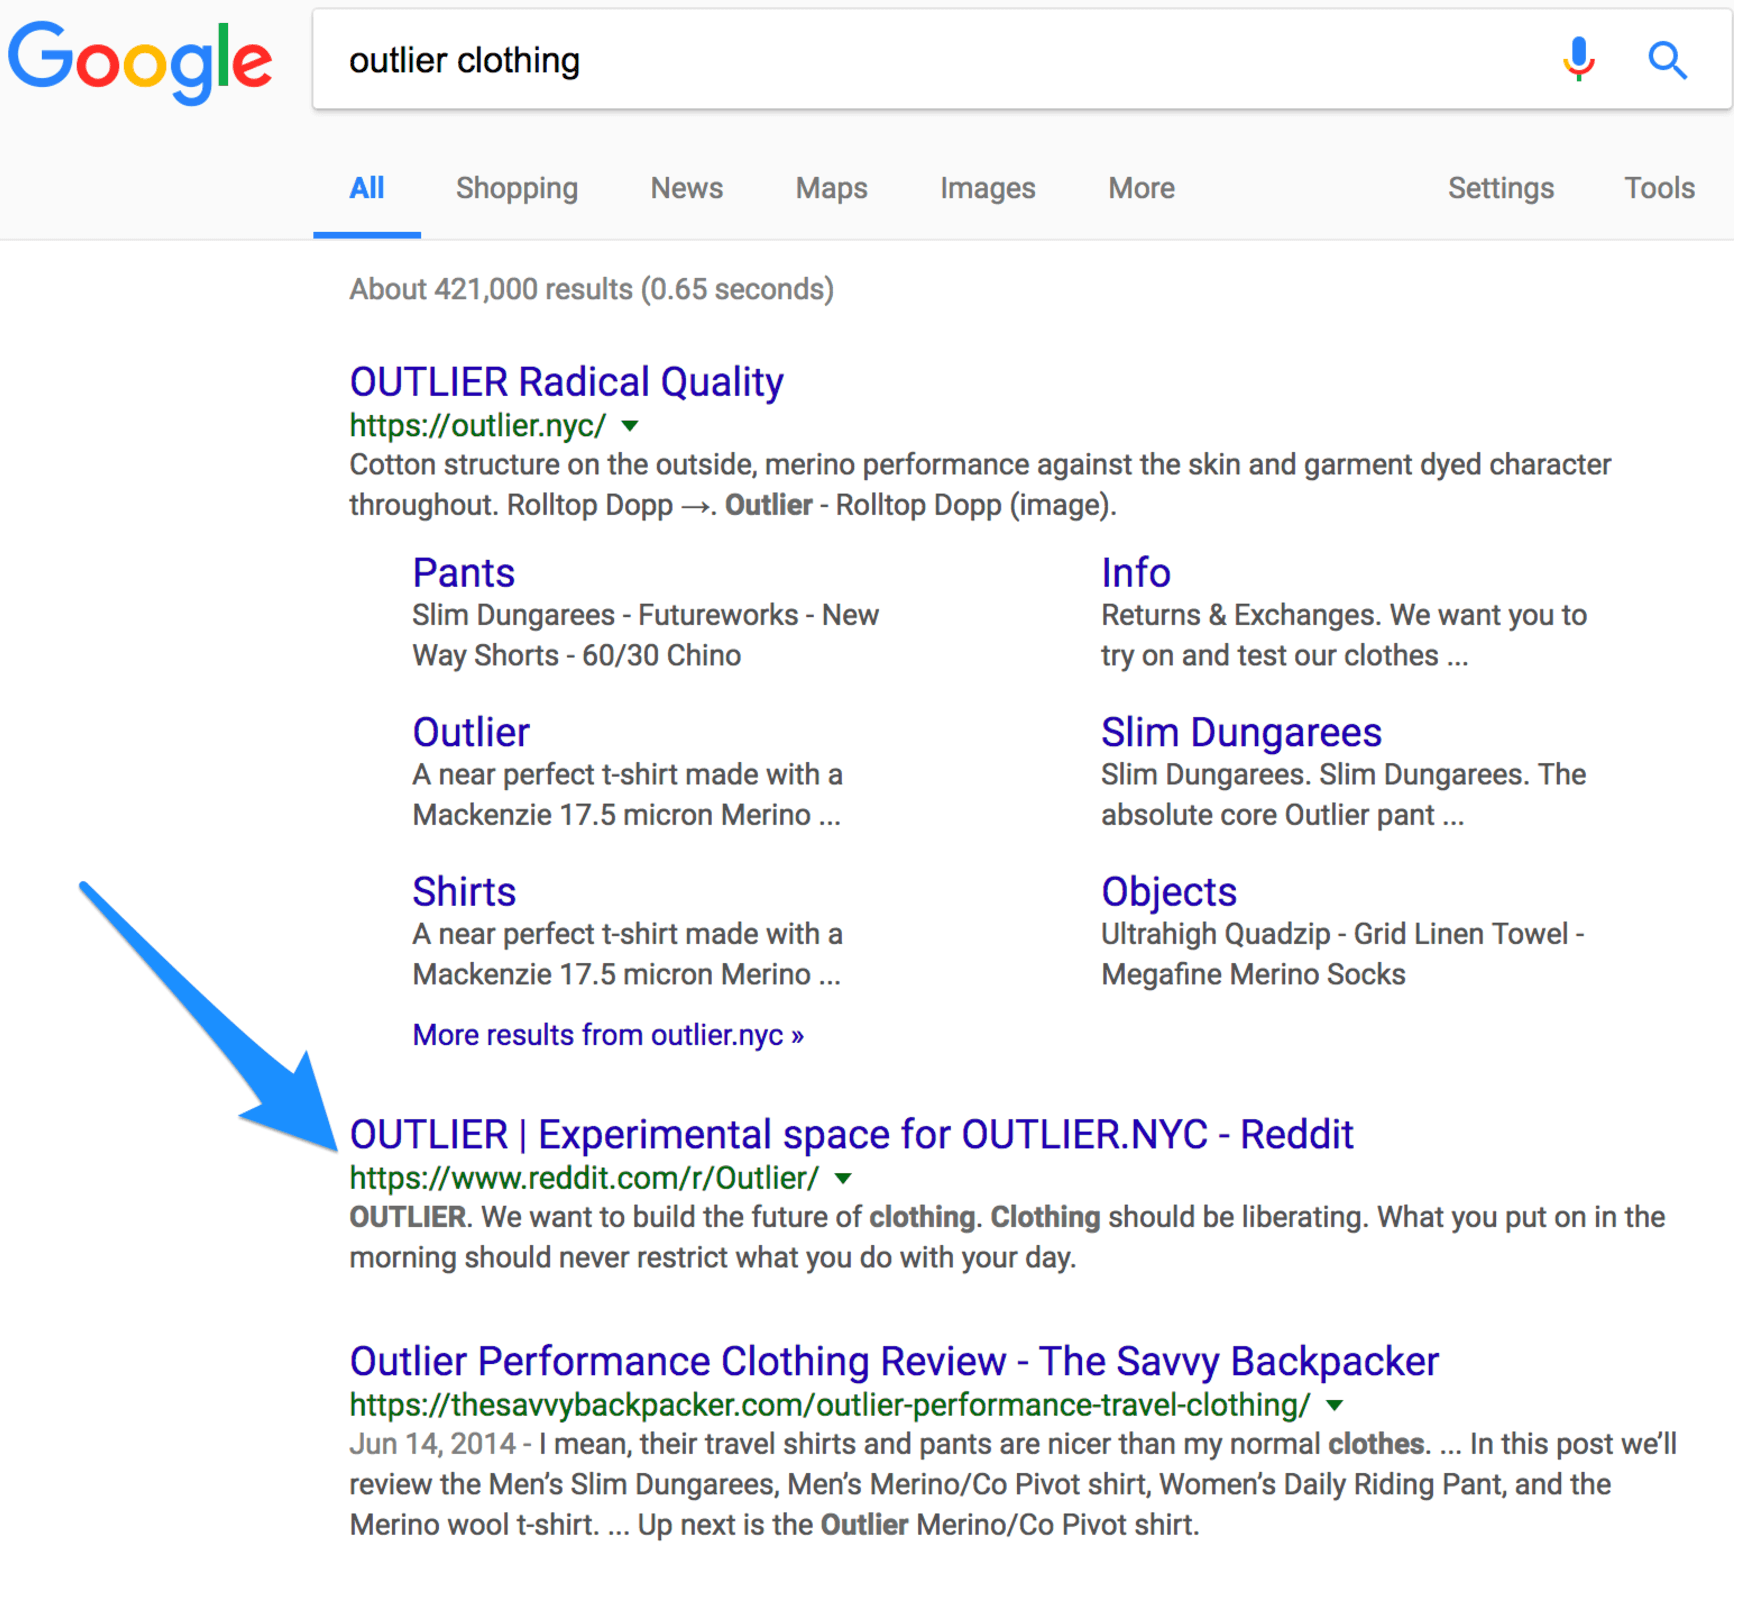
Task: Click Slim Dungarees - Futureworks description text
Action: (x=645, y=635)
